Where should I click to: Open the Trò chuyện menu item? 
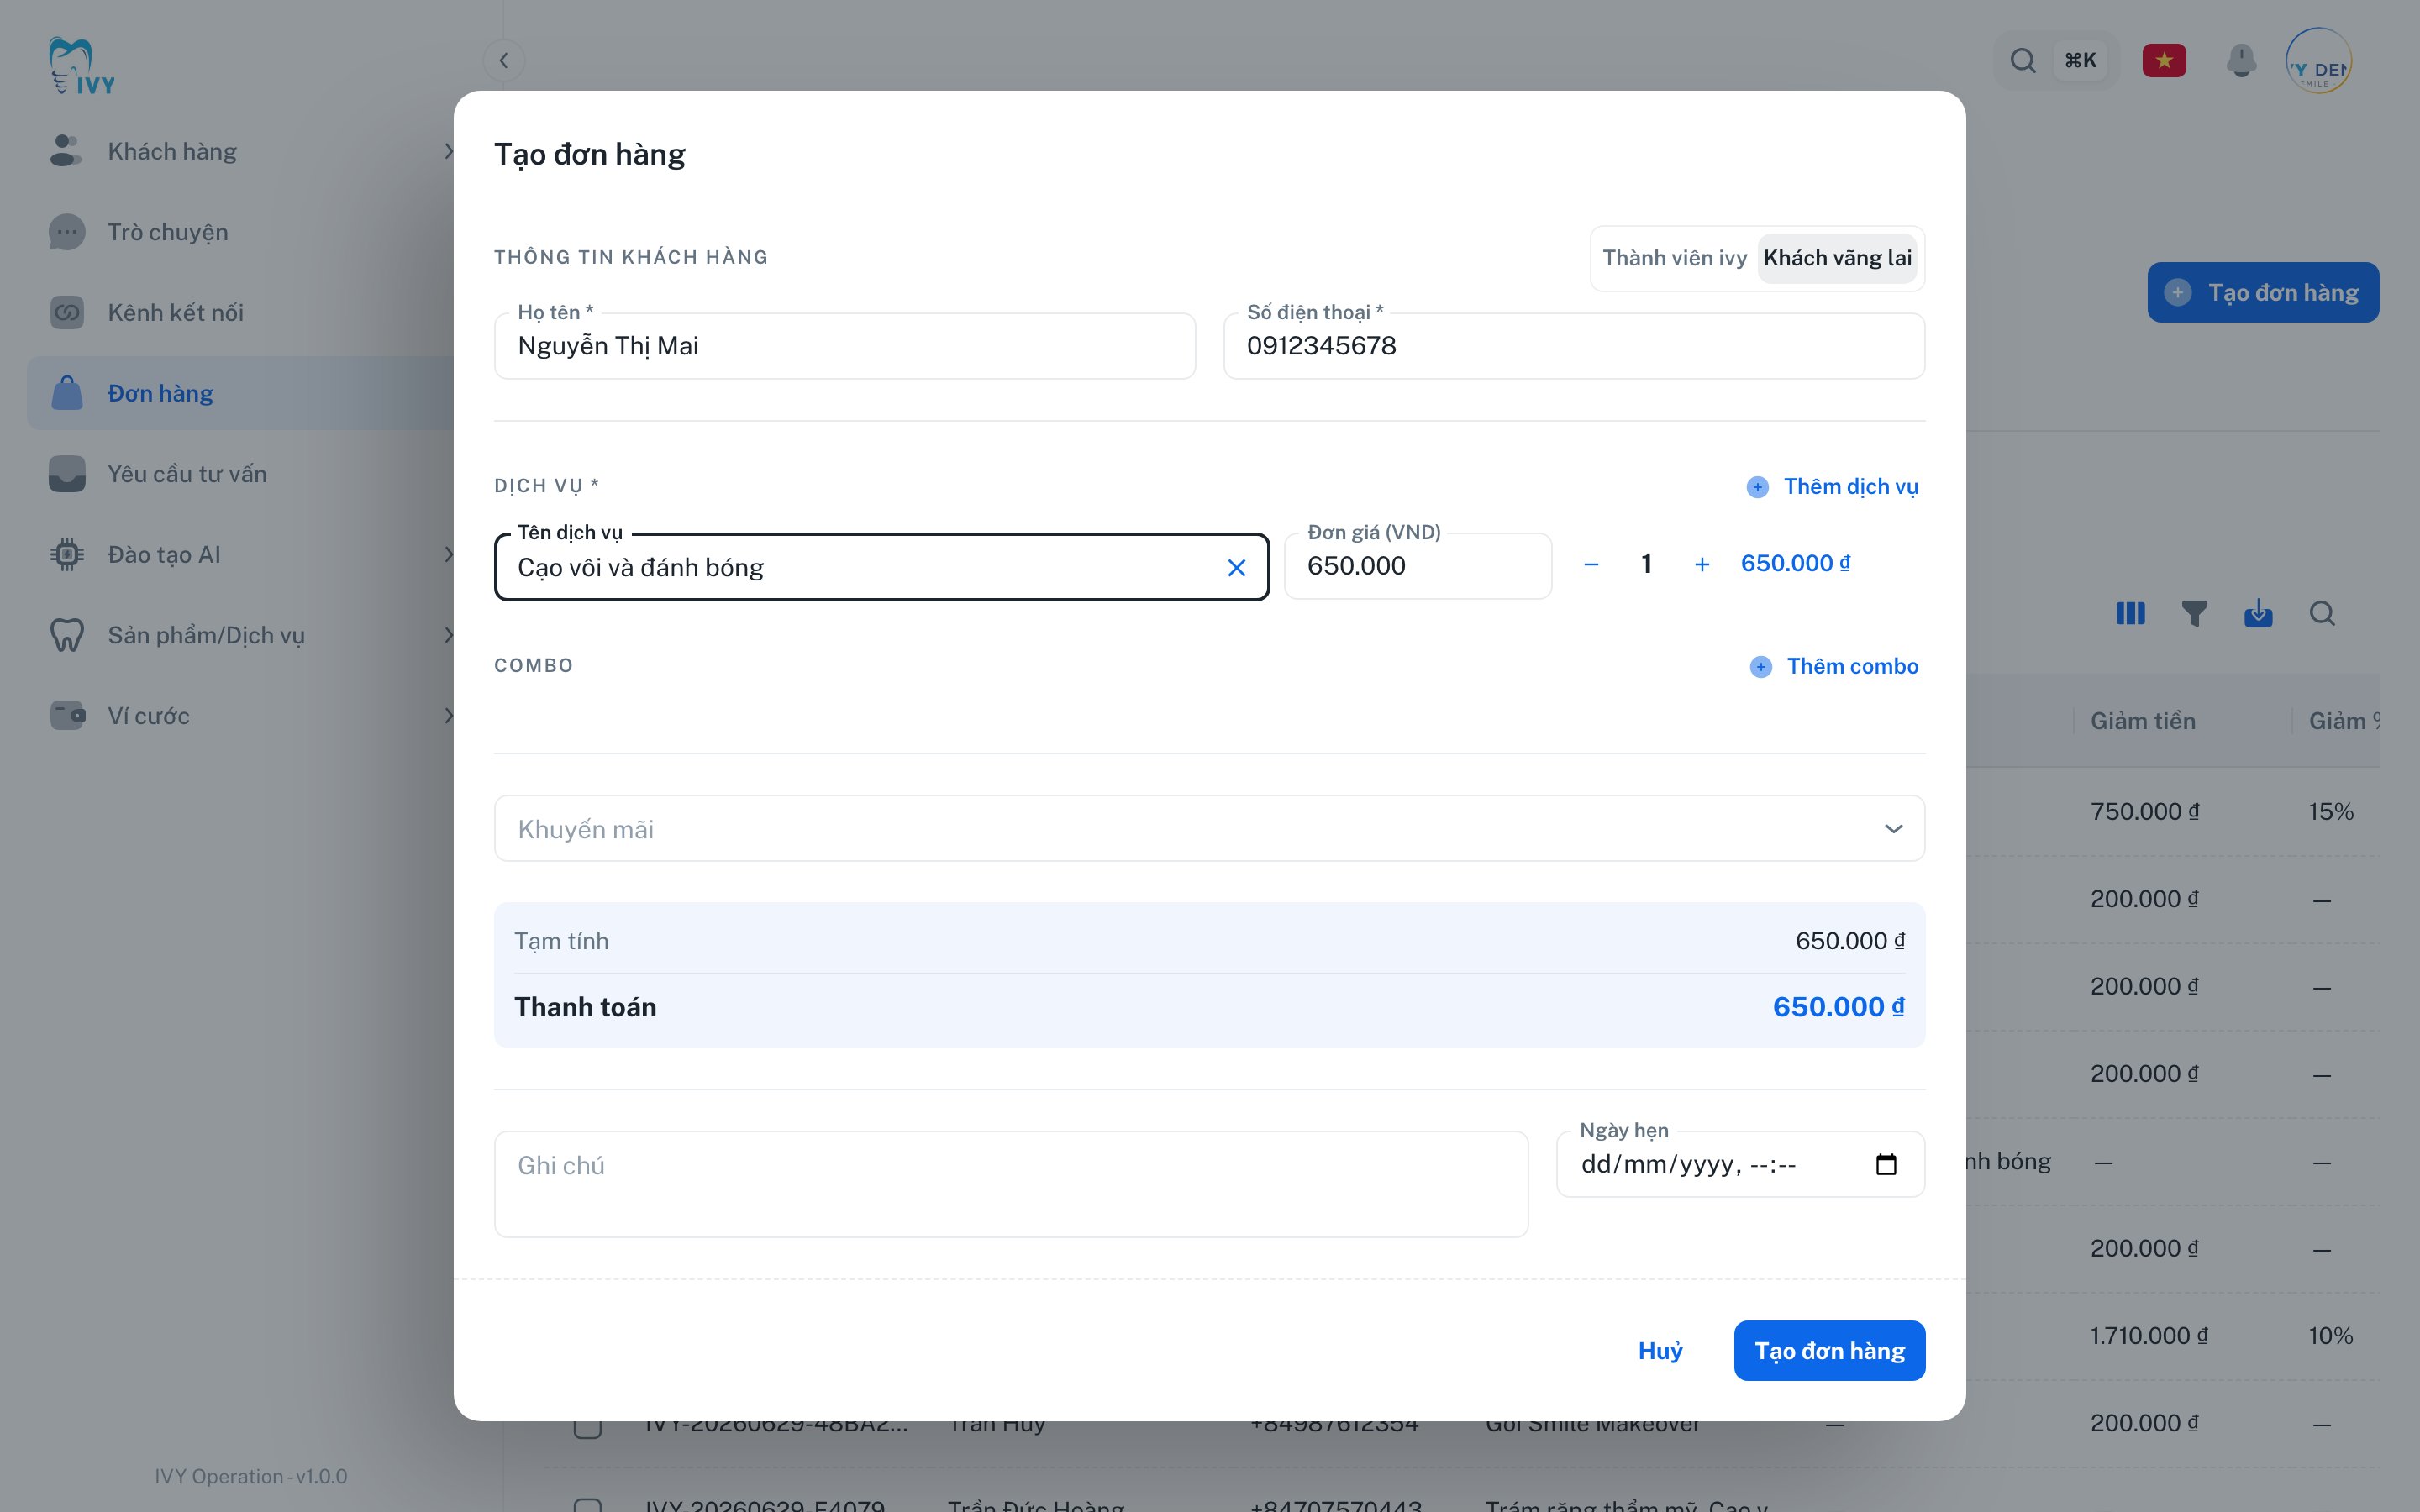tap(240, 232)
